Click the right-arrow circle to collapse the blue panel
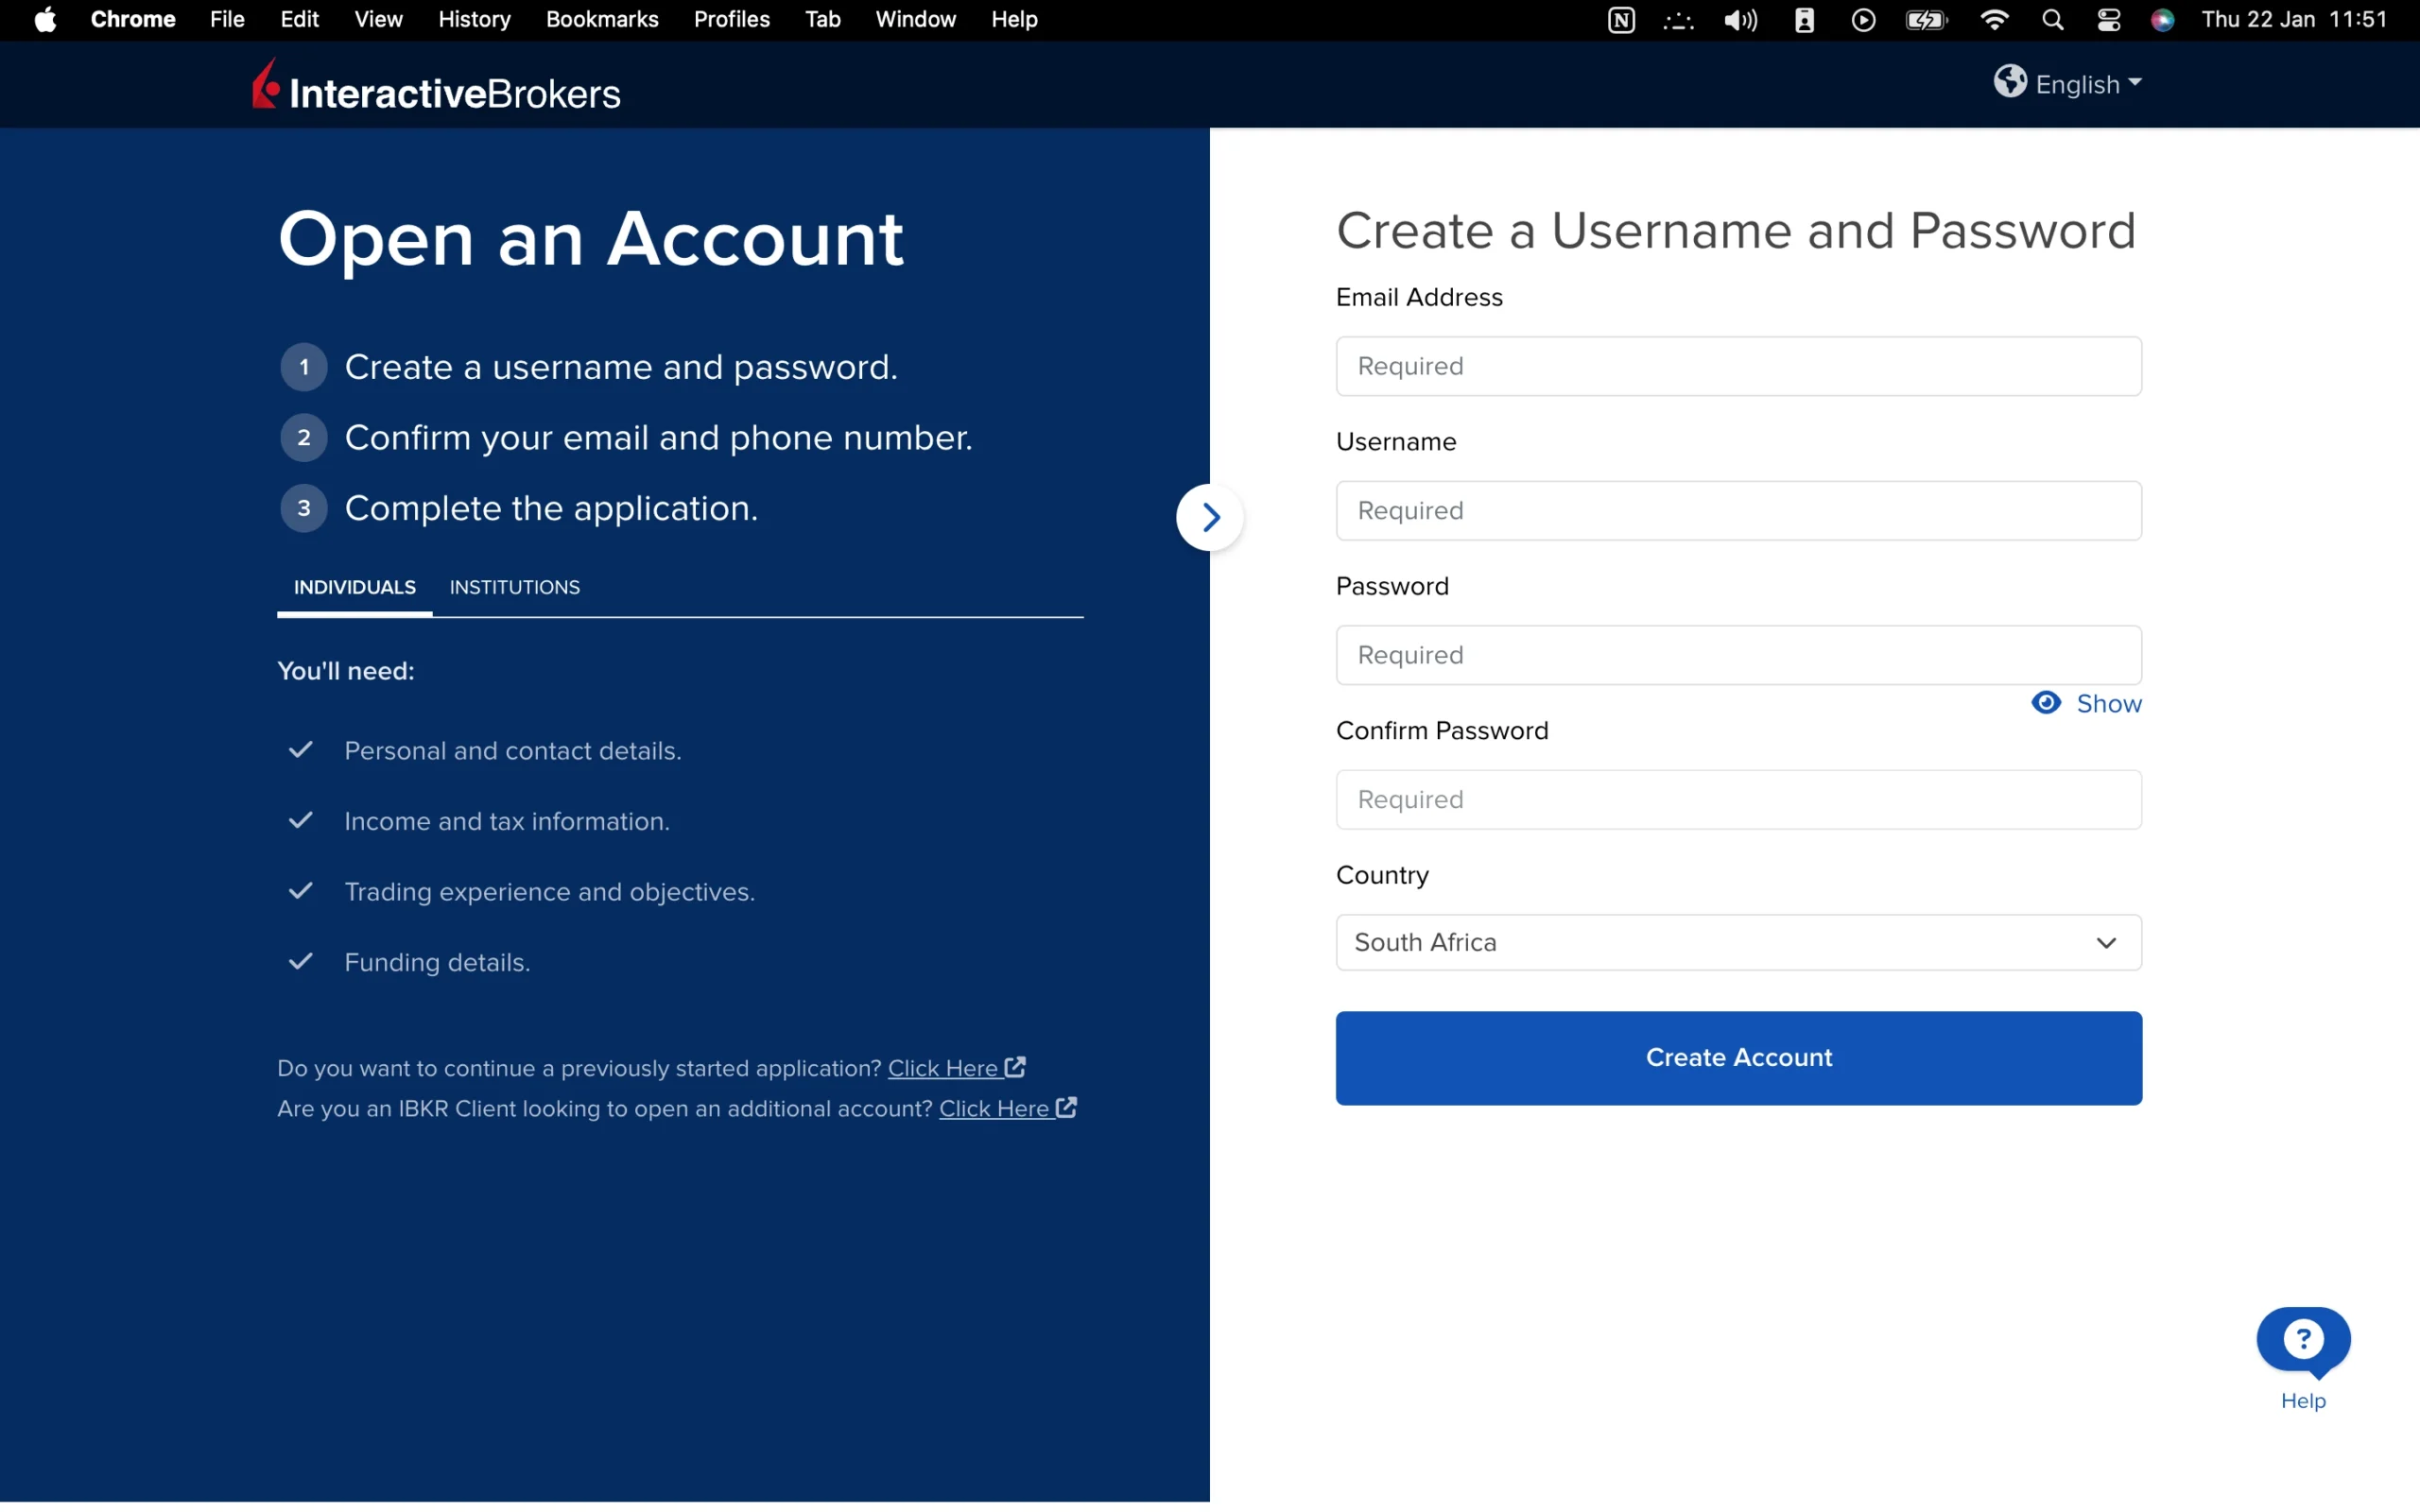Screen dimensions: 2420x1512 click(x=1210, y=517)
